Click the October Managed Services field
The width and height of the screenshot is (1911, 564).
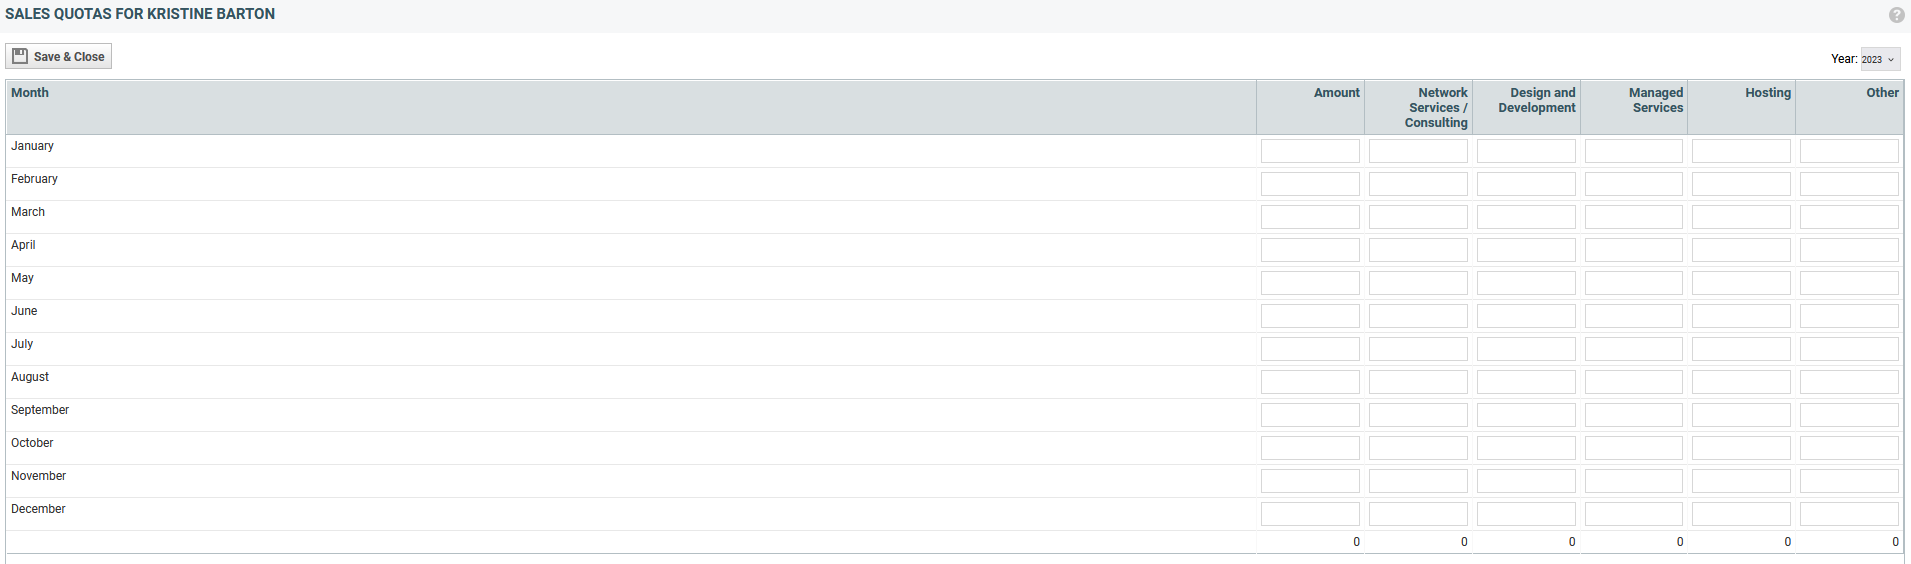coord(1634,448)
